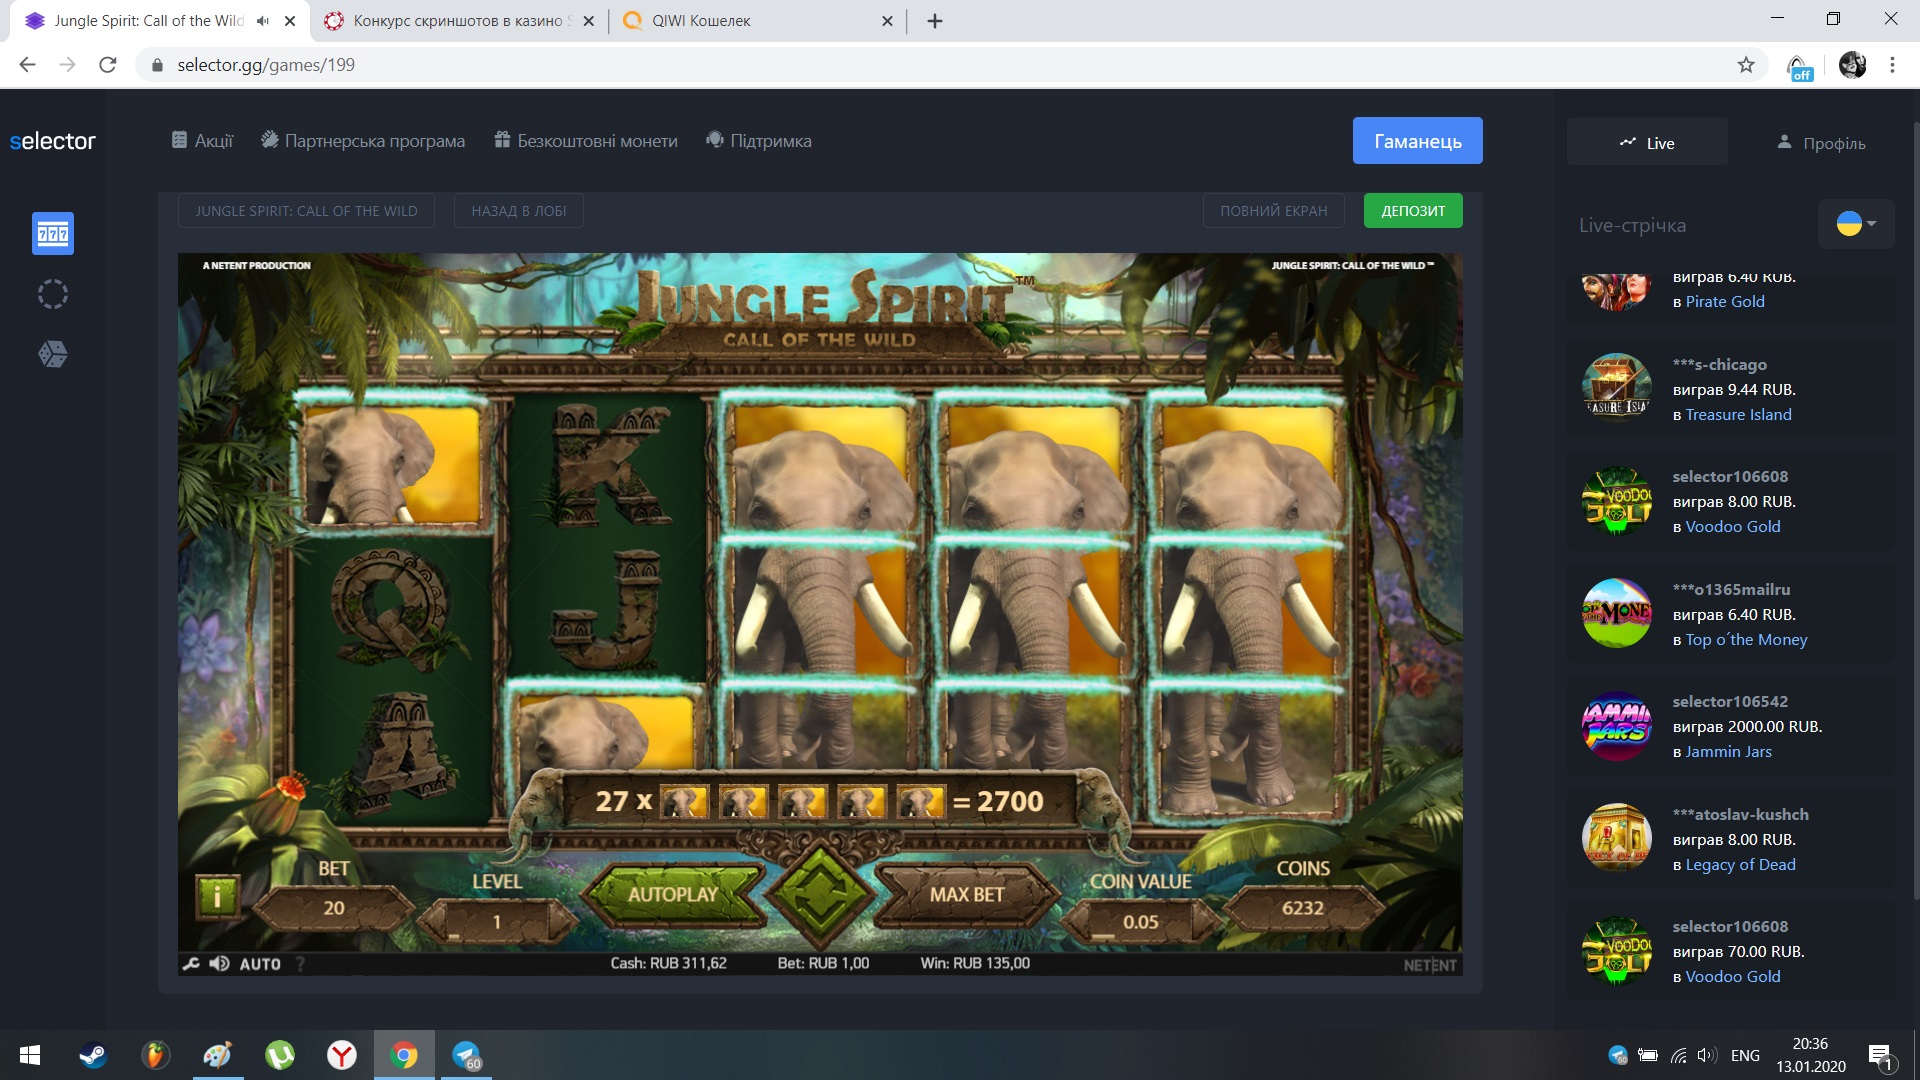The width and height of the screenshot is (1920, 1080).
Task: Click the circular loading sidebar icon
Action: (53, 294)
